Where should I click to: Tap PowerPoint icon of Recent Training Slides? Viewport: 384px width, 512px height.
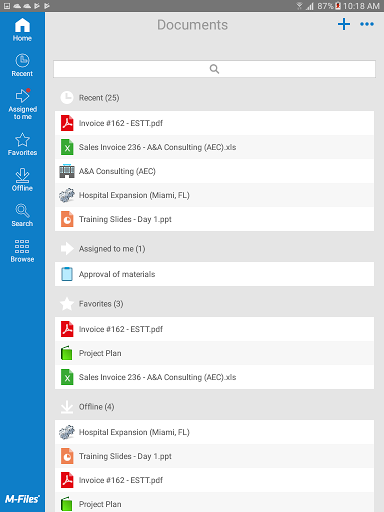click(67, 219)
